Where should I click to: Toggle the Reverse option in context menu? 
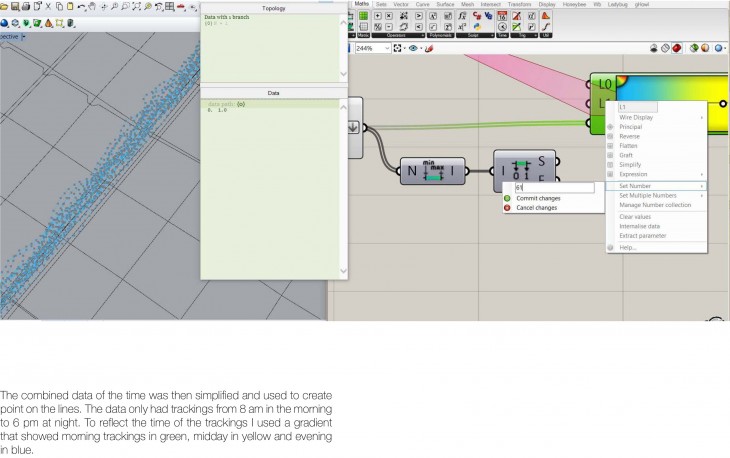pos(630,136)
